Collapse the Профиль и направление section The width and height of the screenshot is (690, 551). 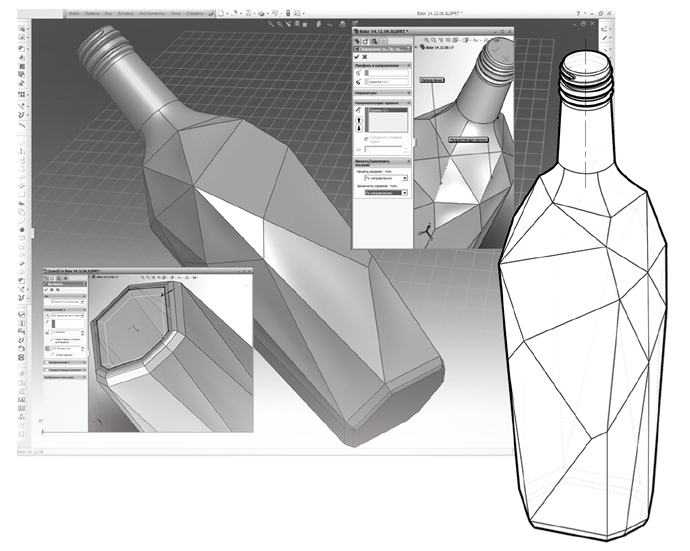pyautogui.click(x=409, y=66)
